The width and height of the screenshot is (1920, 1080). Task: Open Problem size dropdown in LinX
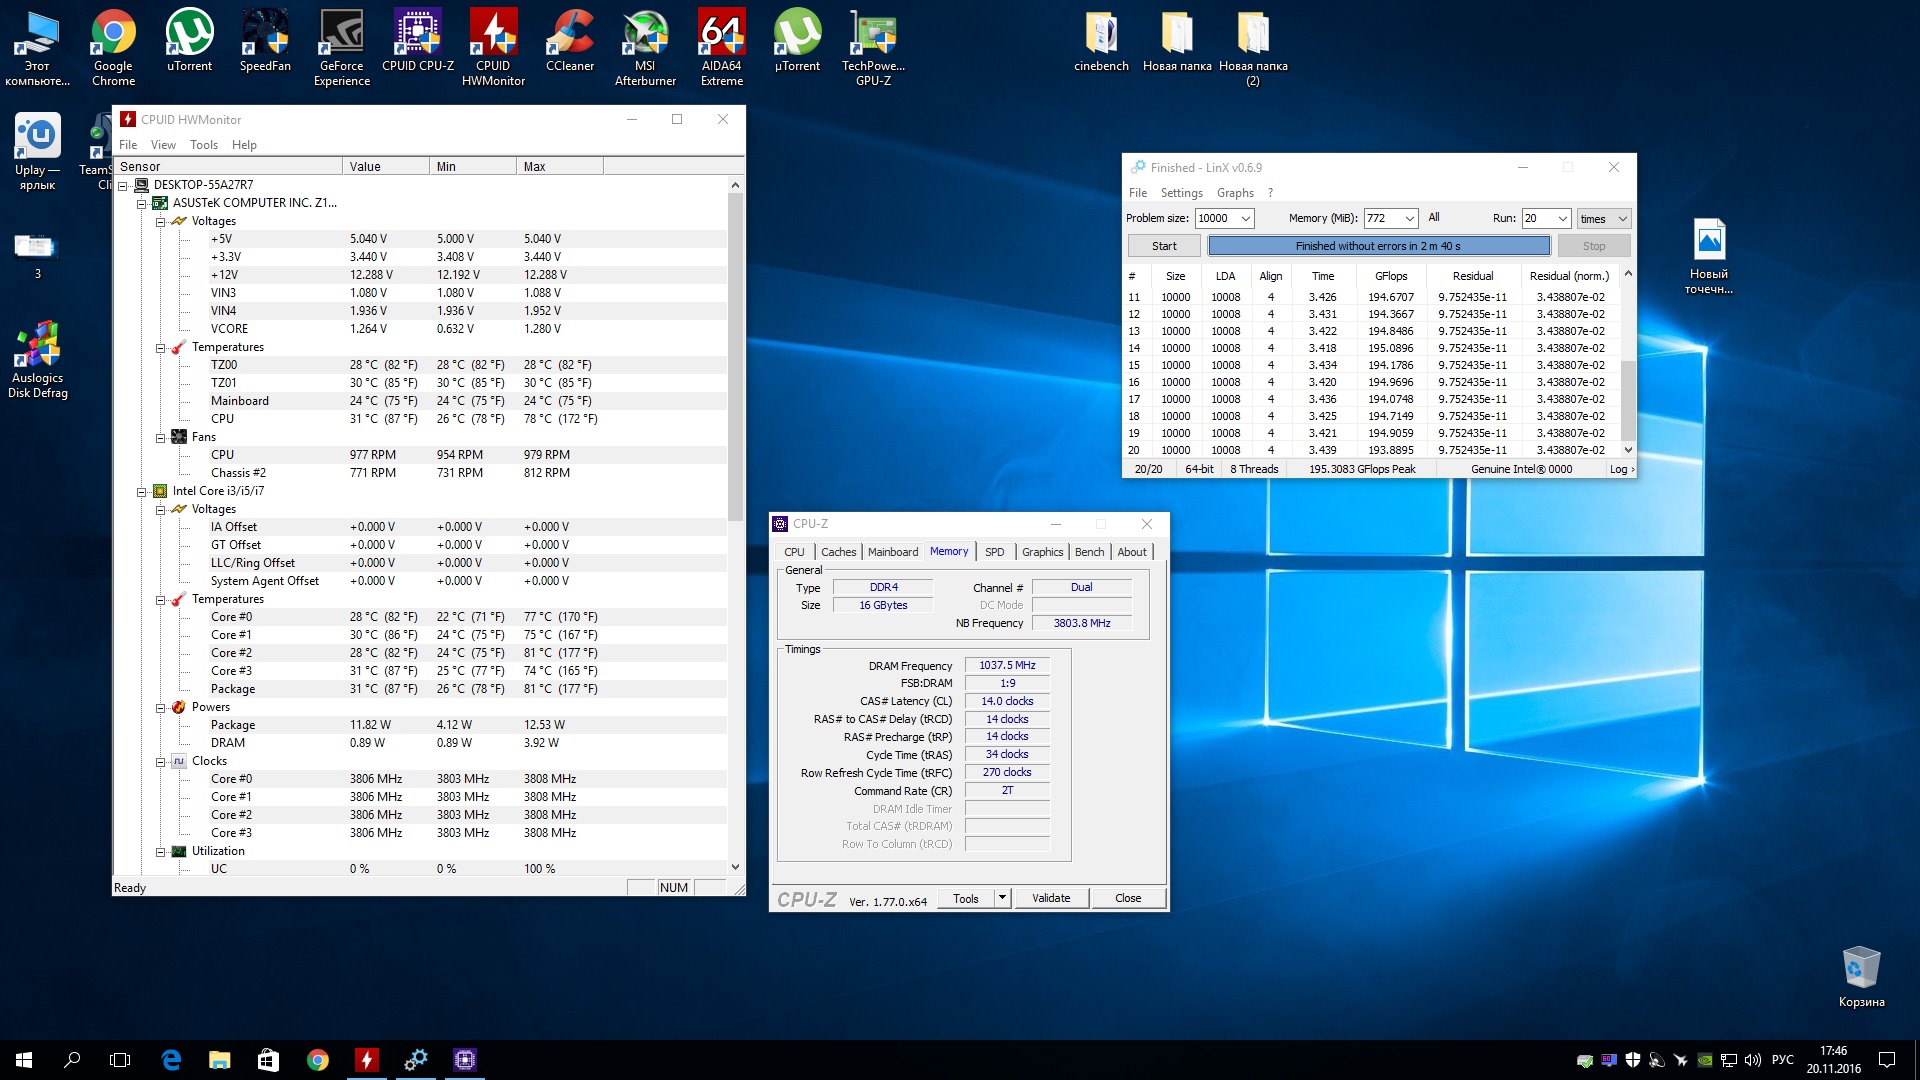click(x=1246, y=218)
